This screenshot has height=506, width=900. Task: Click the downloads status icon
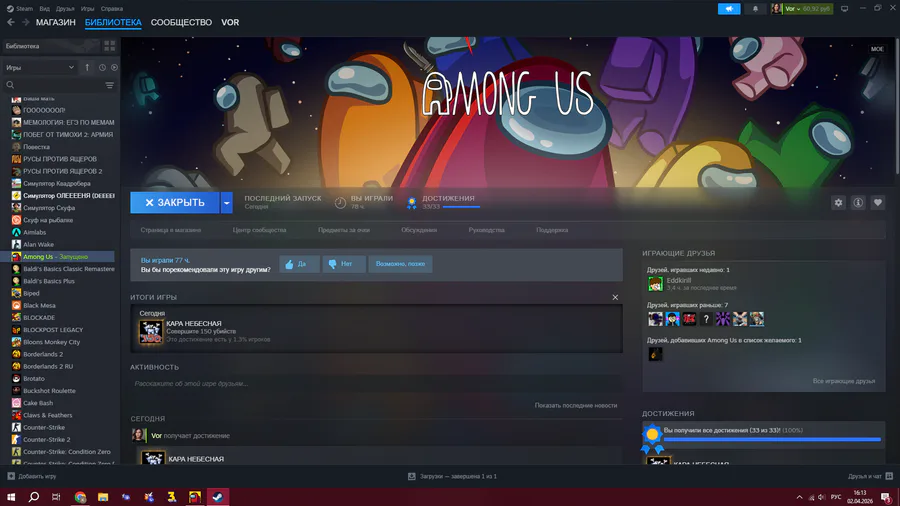[x=412, y=476]
